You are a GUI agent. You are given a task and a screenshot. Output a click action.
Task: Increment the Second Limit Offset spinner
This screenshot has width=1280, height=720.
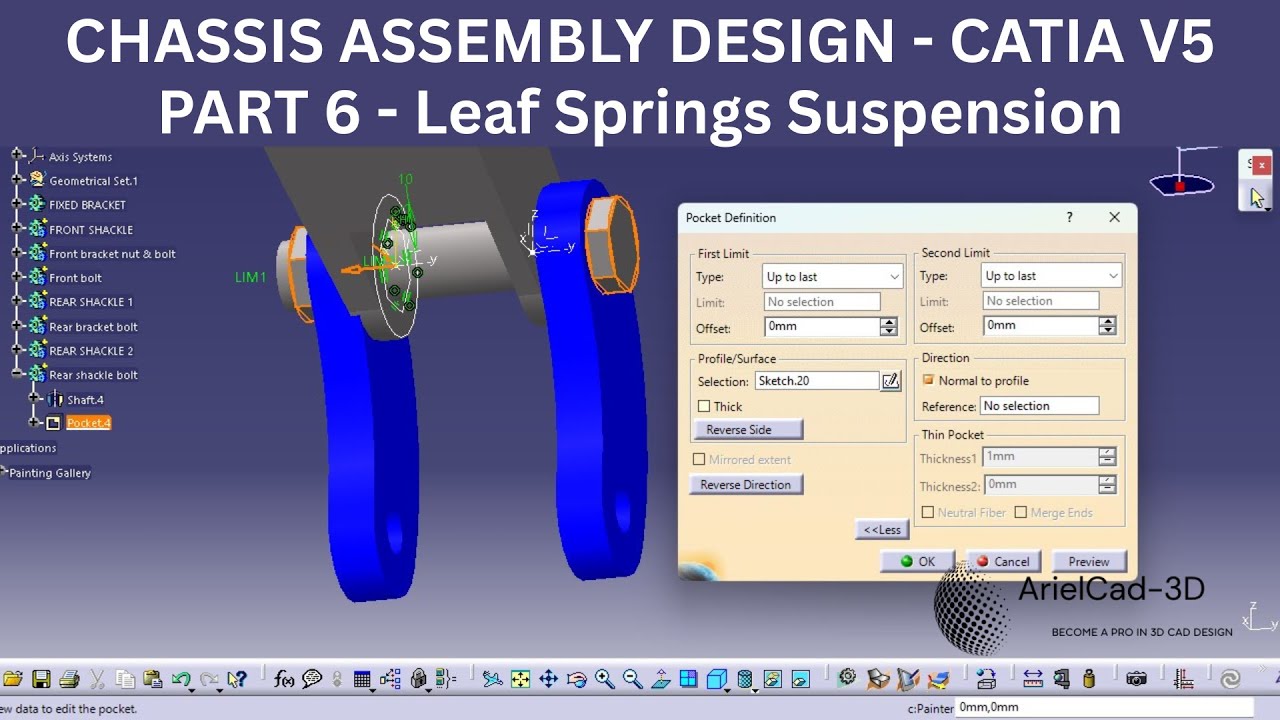click(1107, 321)
